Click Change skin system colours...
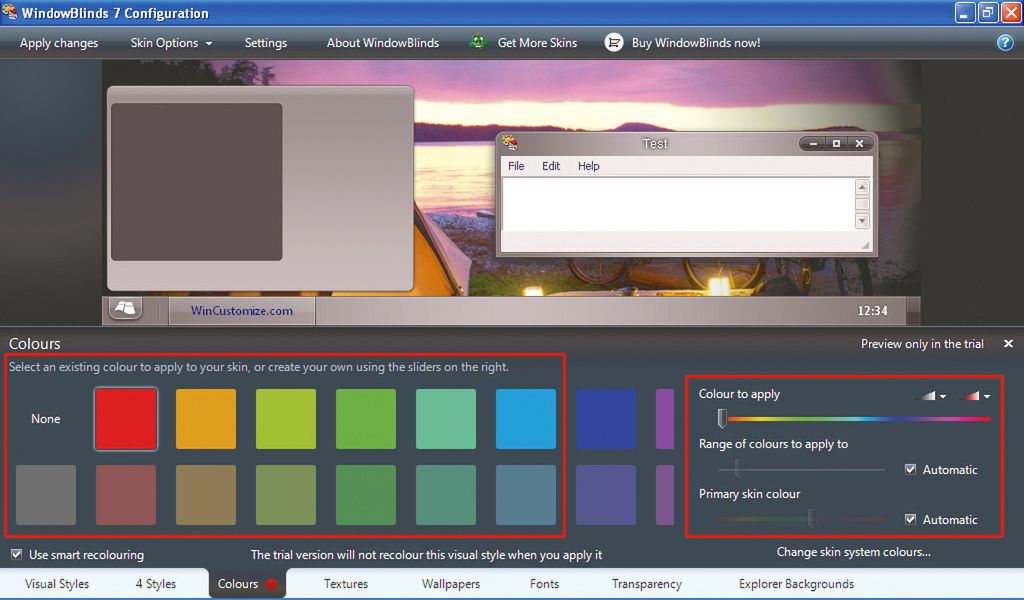Screen dimensions: 1024x600 click(x=854, y=552)
